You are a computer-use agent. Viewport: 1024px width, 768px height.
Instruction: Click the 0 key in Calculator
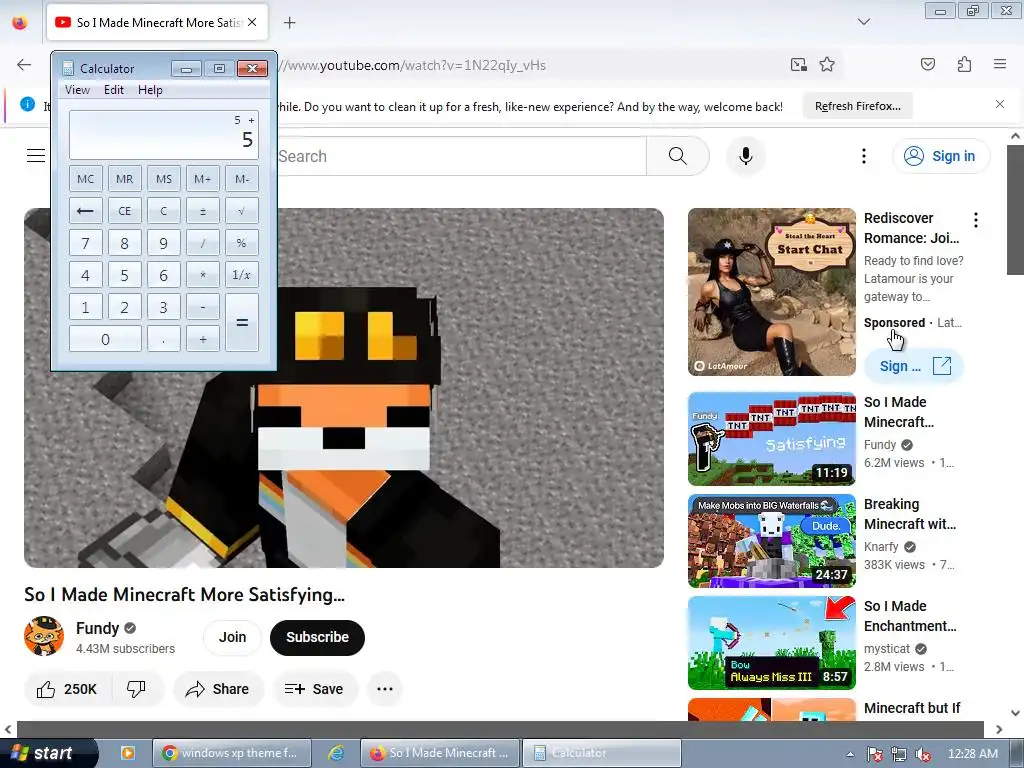[x=105, y=339]
